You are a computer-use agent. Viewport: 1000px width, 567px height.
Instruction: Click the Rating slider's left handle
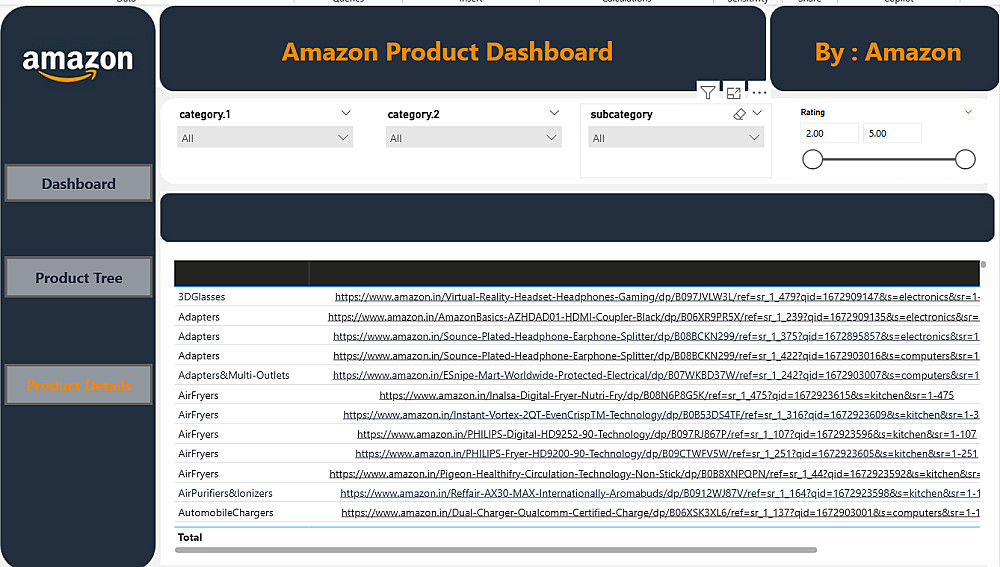[x=813, y=159]
